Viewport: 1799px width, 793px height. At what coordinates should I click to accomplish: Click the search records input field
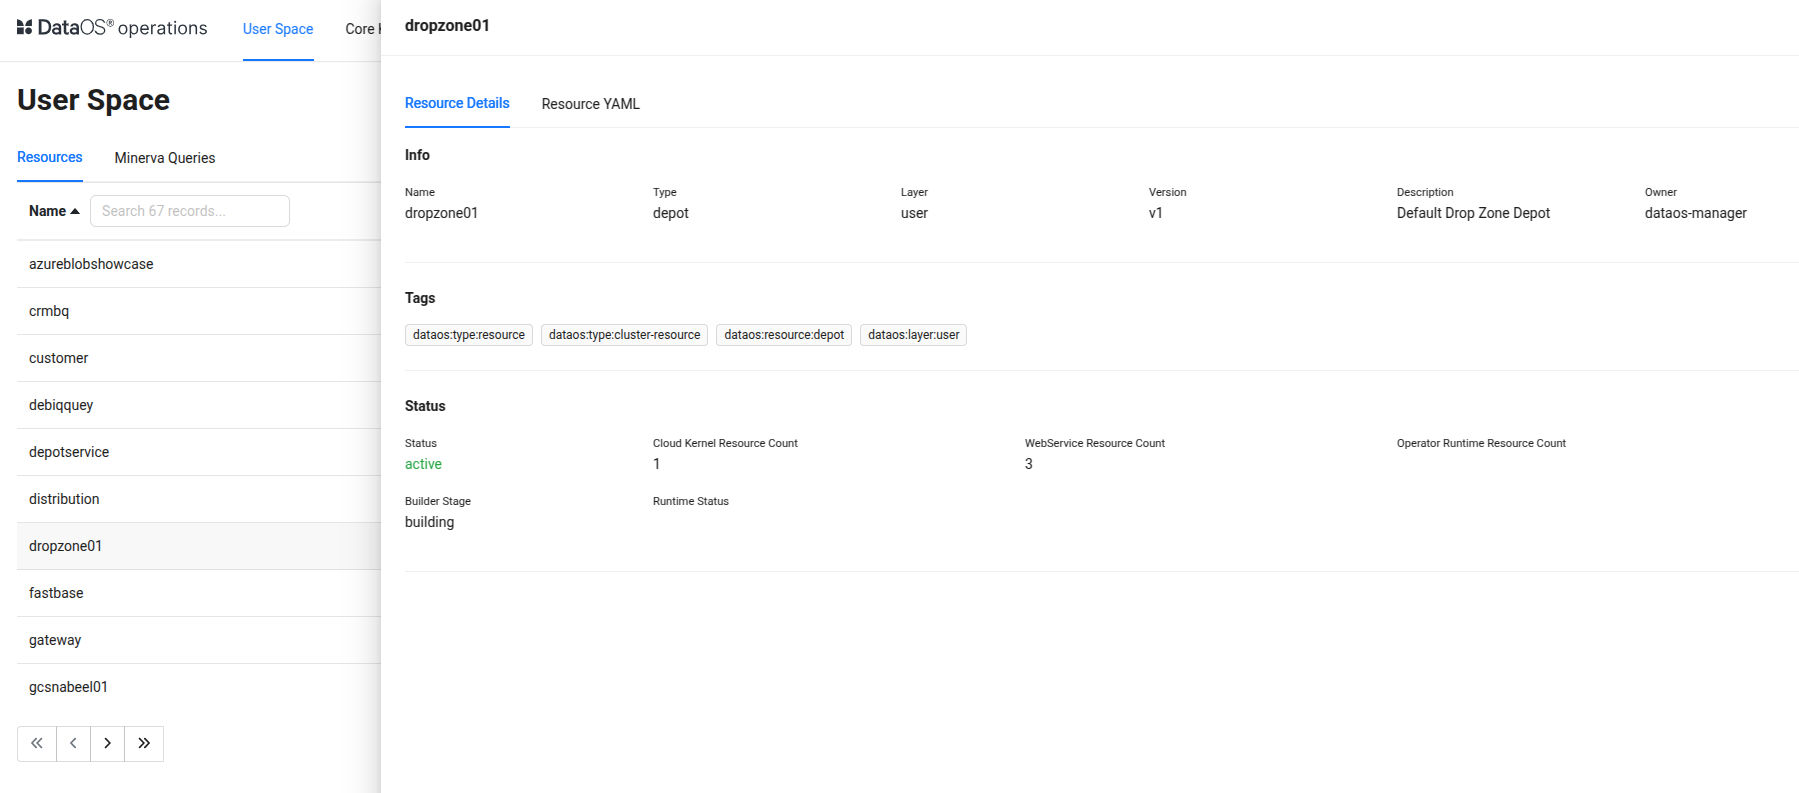pyautogui.click(x=190, y=211)
